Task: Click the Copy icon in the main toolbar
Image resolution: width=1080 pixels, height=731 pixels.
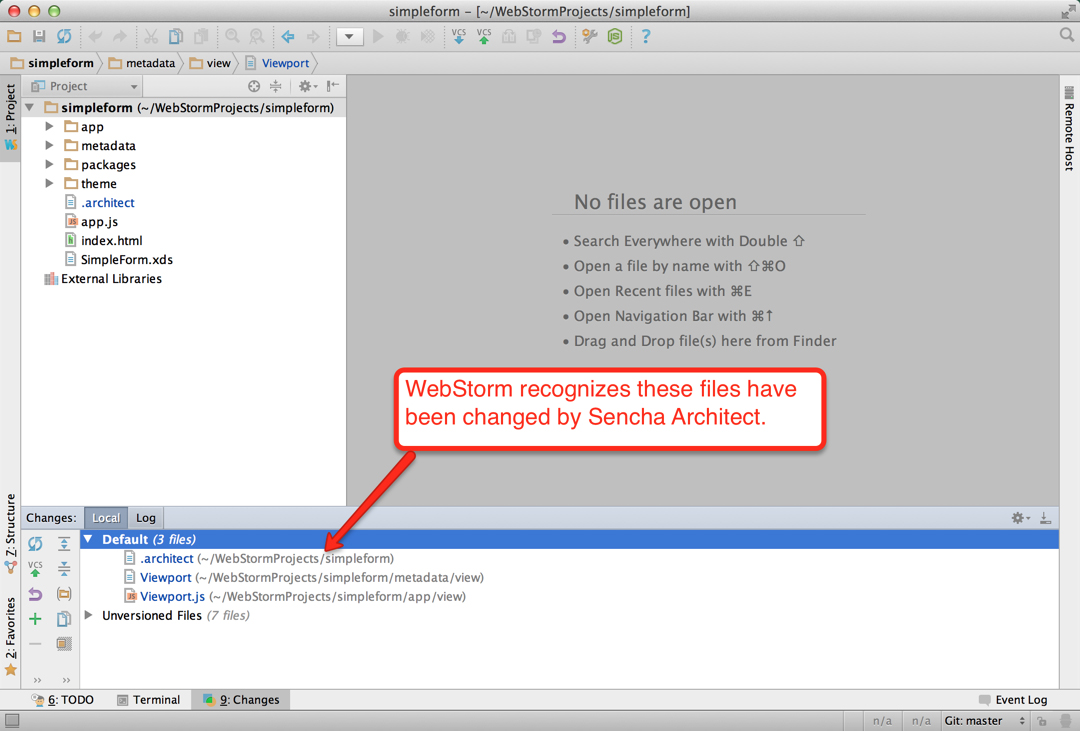Action: click(176, 37)
